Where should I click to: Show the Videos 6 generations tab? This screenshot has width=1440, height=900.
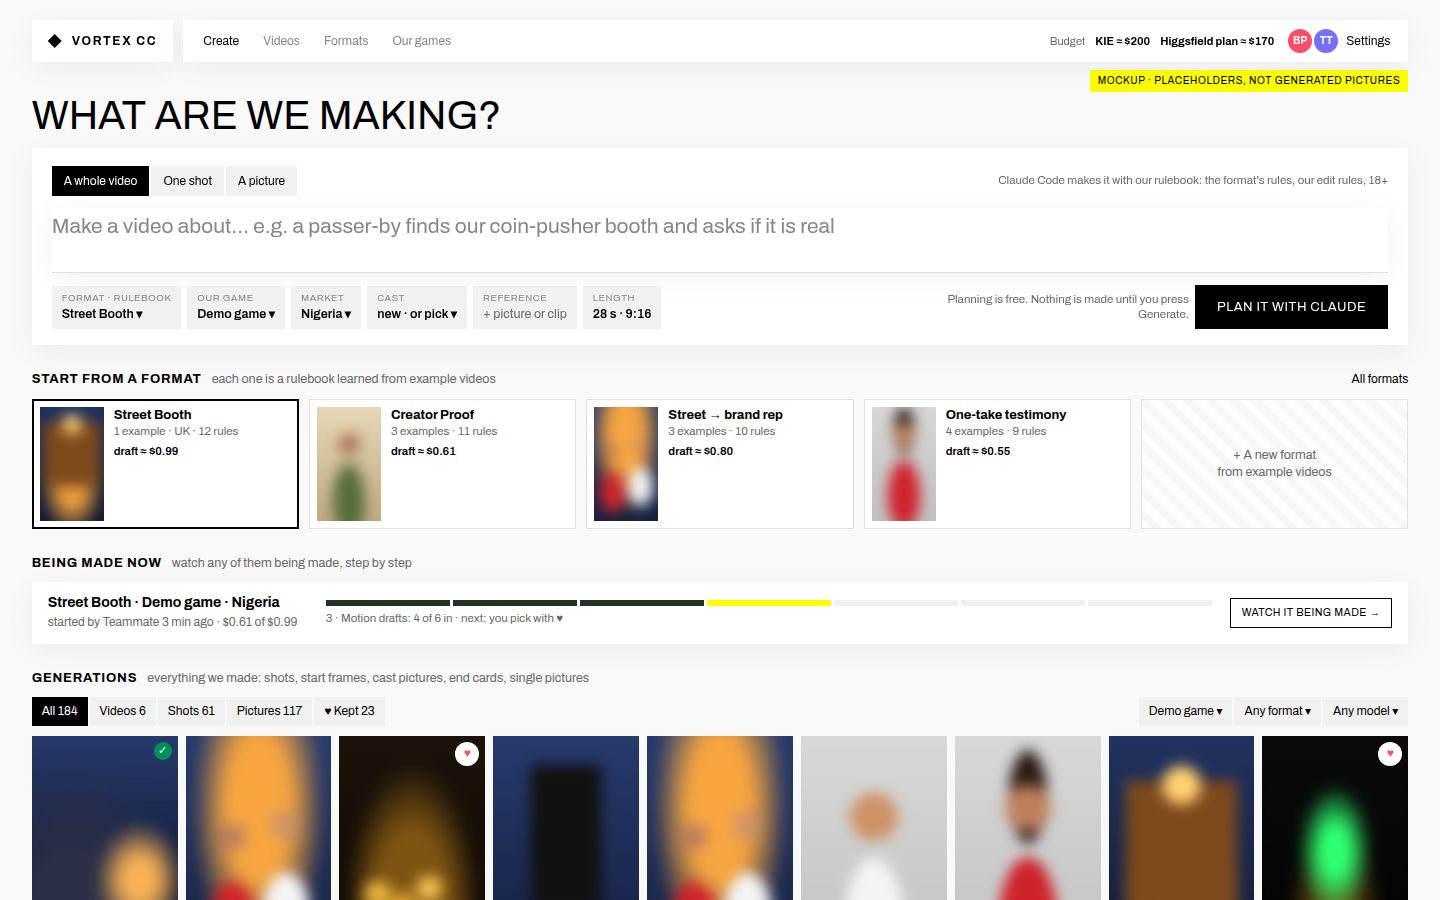[x=122, y=711]
